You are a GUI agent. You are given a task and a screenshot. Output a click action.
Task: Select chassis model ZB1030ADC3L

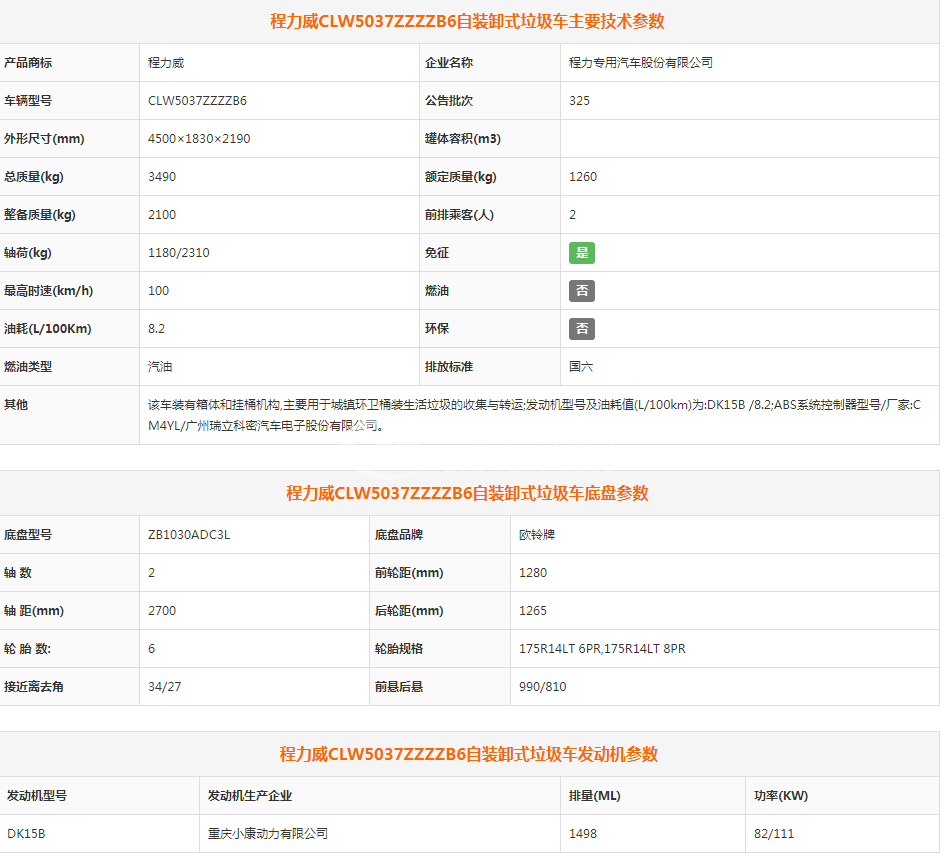(x=189, y=535)
